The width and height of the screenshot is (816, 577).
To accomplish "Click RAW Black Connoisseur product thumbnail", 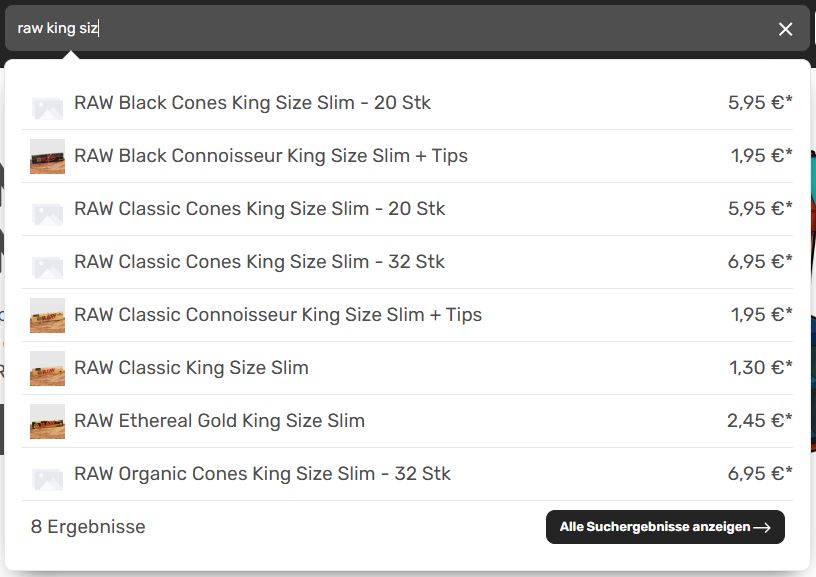I will [47, 156].
